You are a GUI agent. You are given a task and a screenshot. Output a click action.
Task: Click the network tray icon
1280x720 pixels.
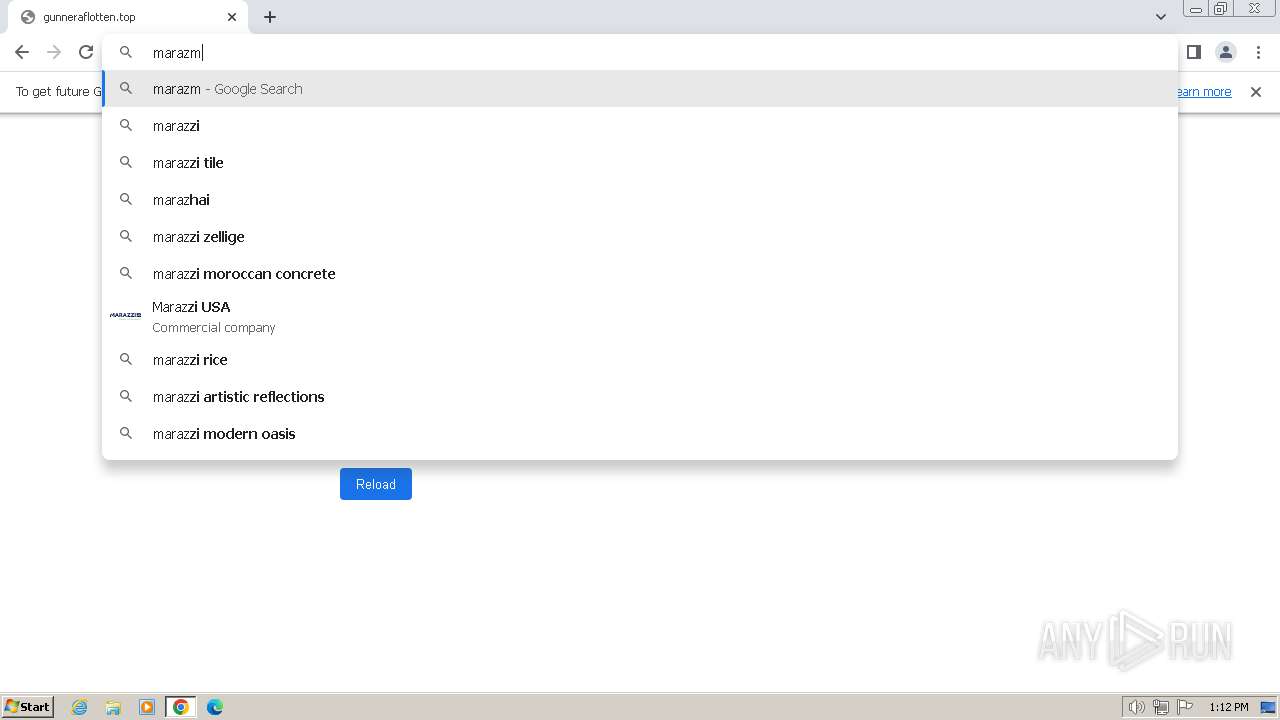click(1161, 707)
